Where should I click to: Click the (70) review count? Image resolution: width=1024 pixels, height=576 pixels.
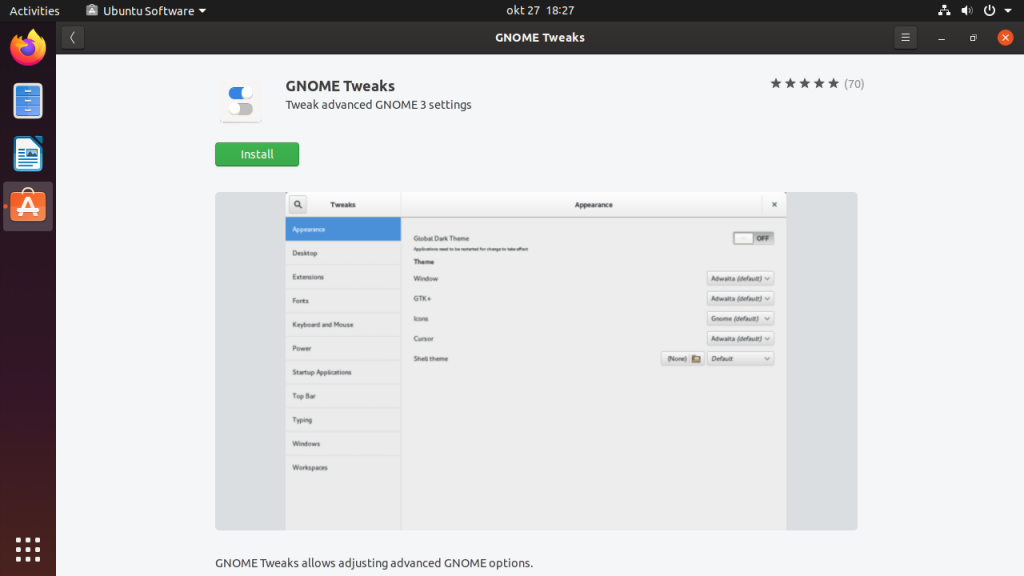click(x=854, y=84)
